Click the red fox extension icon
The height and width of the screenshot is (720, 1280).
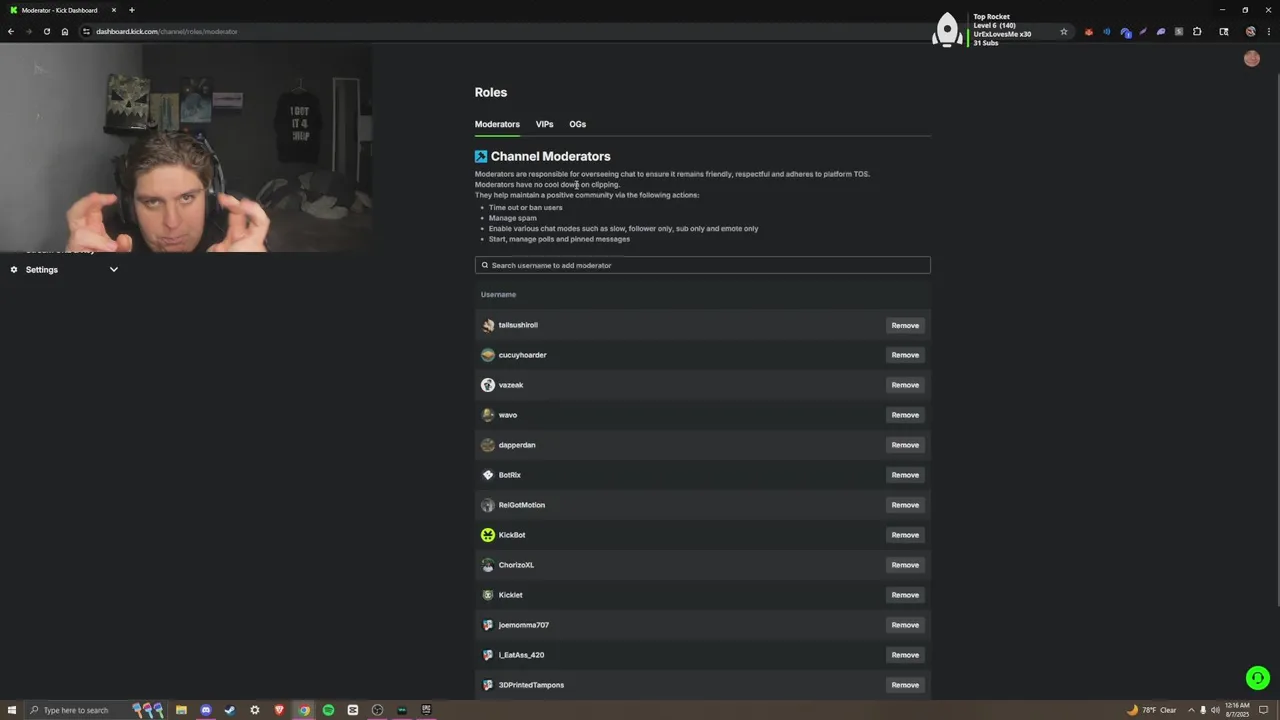[1089, 32]
